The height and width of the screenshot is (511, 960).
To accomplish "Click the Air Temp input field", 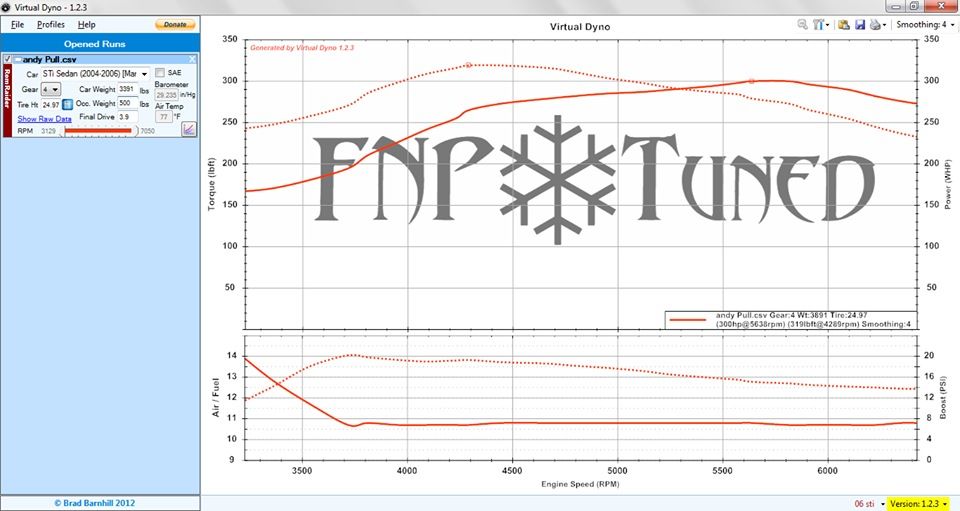I will (x=164, y=116).
